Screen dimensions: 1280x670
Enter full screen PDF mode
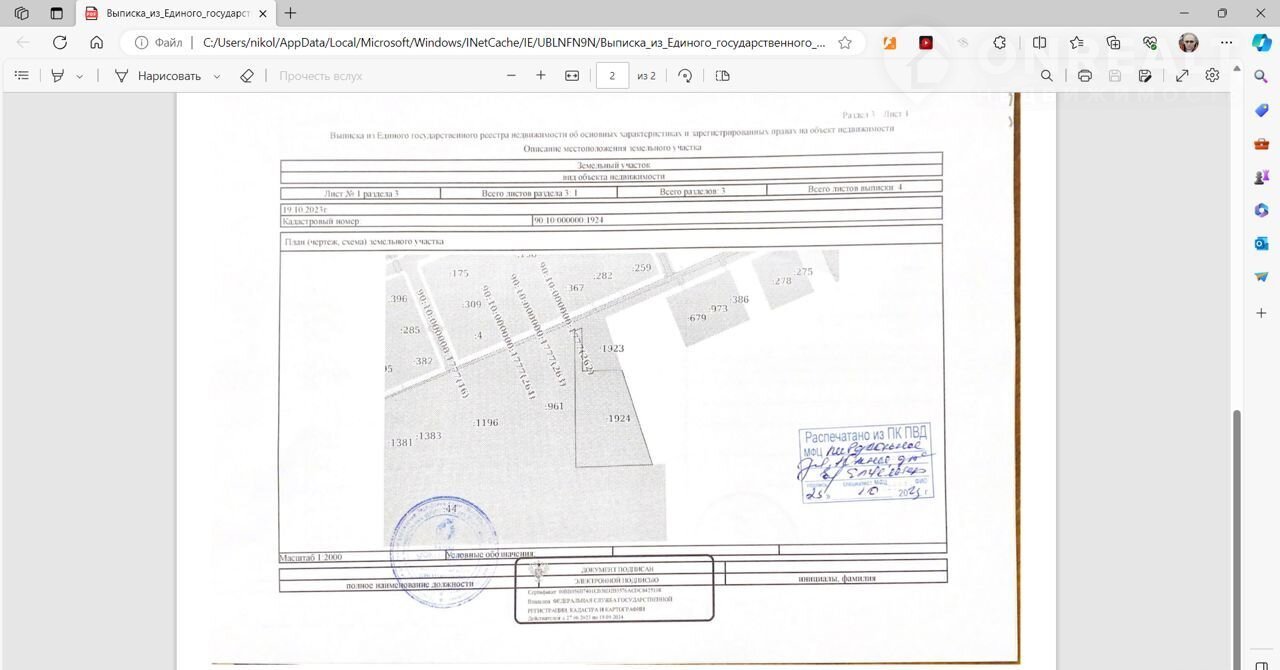[x=1182, y=76]
